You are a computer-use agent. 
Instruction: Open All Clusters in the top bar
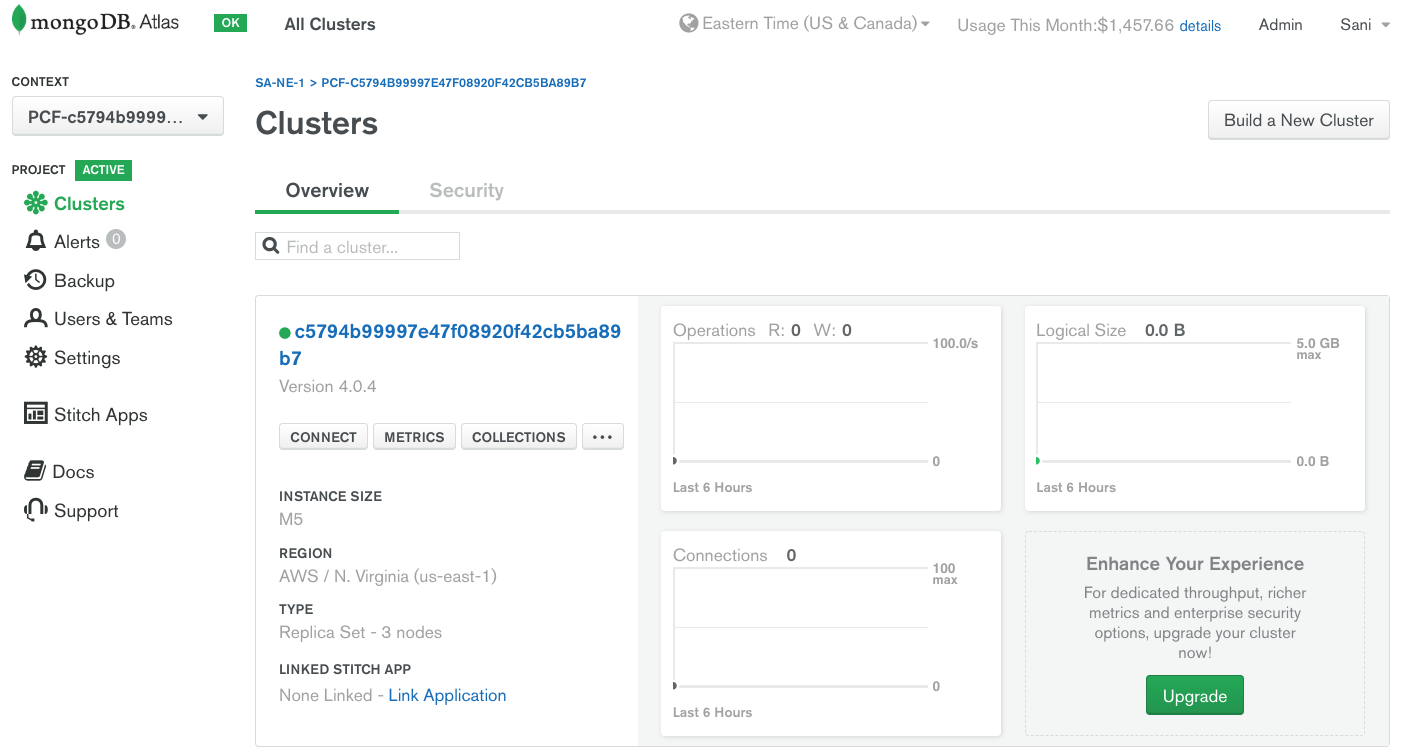[x=330, y=24]
